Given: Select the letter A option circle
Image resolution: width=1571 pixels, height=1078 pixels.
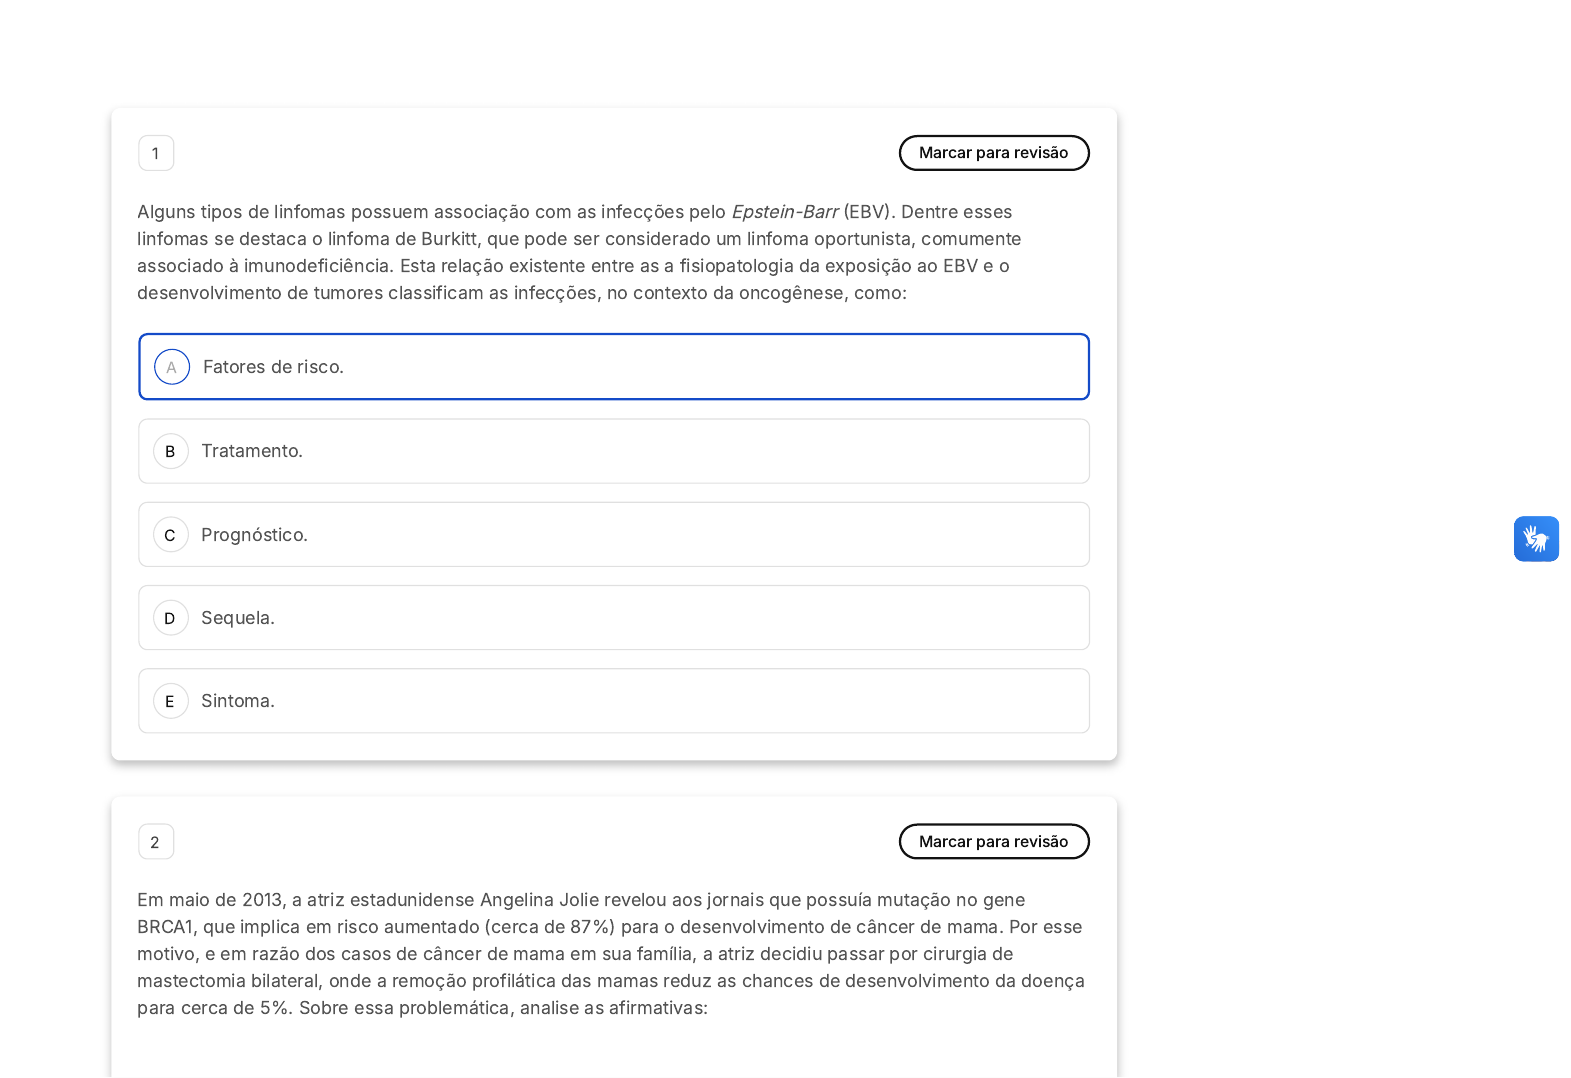Looking at the screenshot, I should [x=172, y=367].
